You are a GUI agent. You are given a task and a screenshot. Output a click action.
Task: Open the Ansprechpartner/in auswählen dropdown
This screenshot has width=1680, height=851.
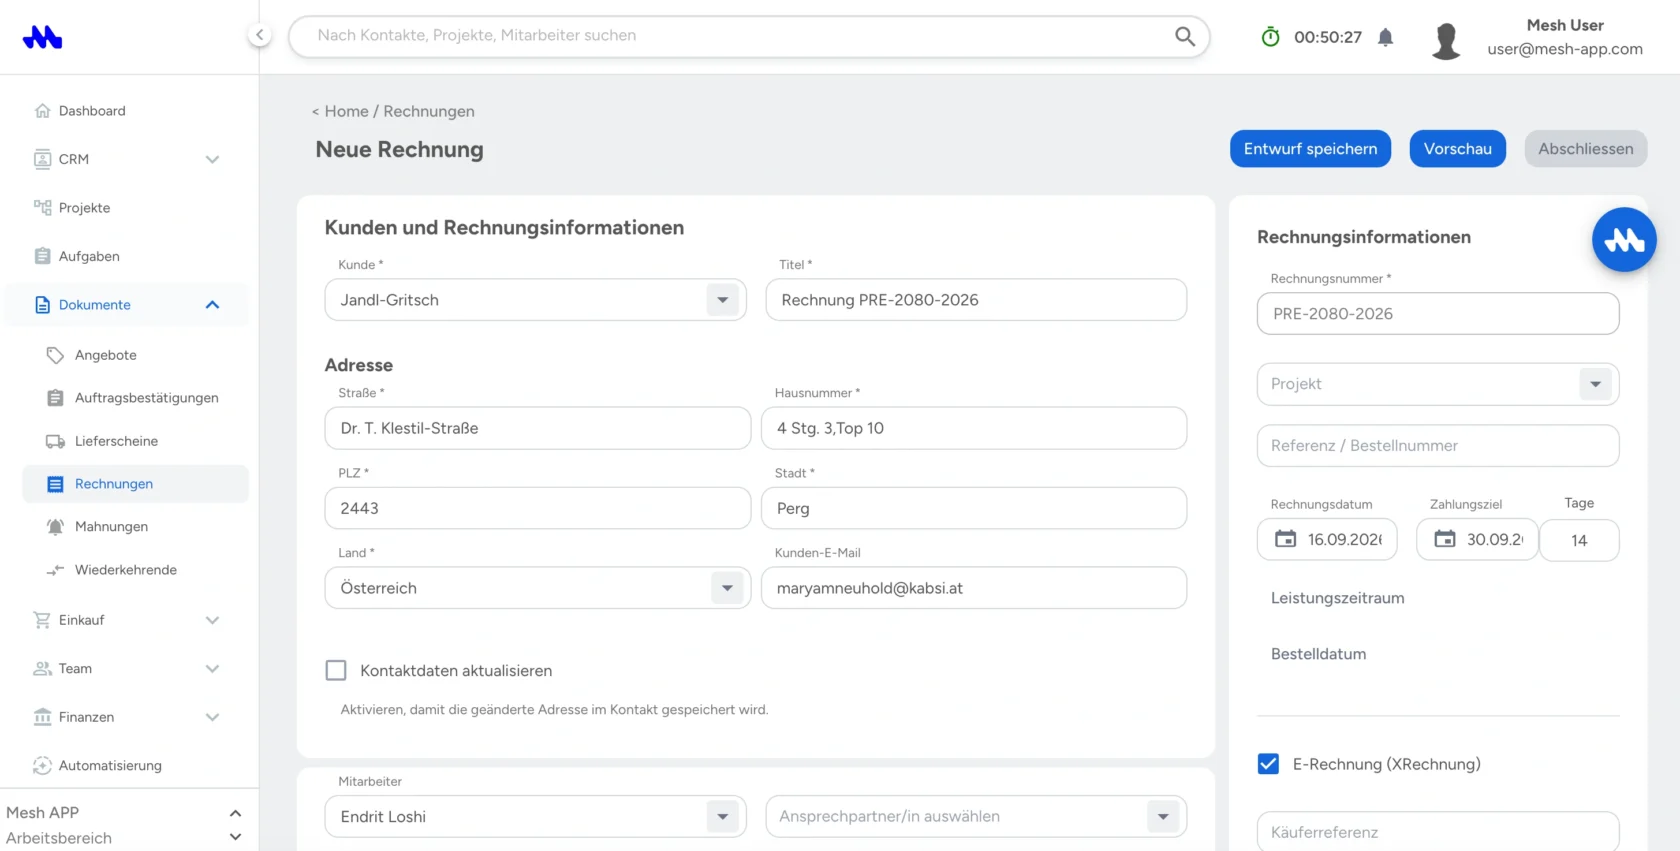1162,816
